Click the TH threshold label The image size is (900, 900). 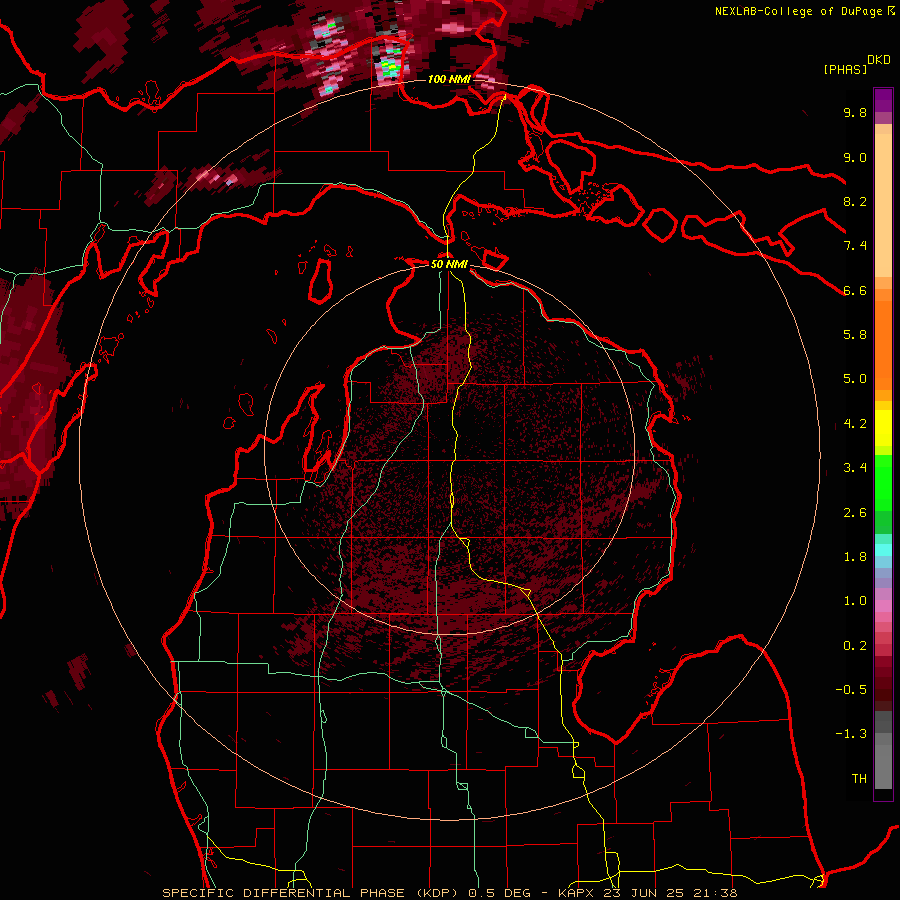[x=859, y=779]
